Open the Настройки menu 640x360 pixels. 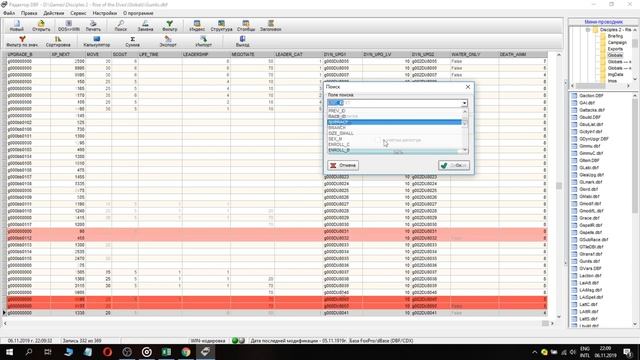pyautogui.click(x=104, y=13)
